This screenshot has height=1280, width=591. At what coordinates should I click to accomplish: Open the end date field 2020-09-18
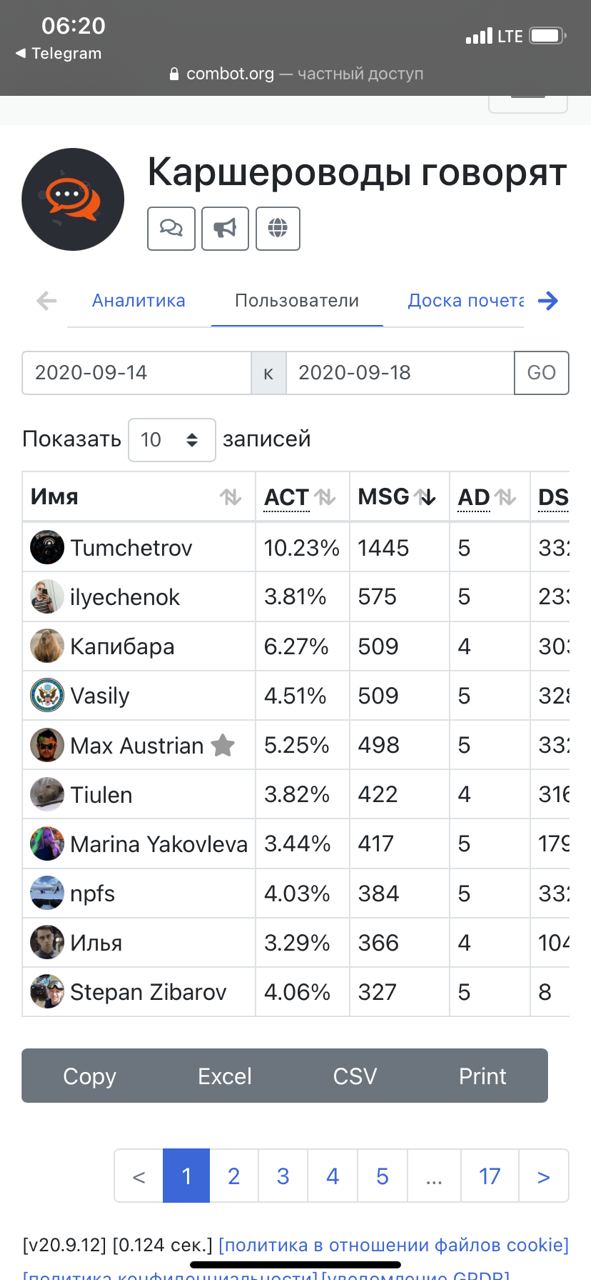(x=400, y=373)
